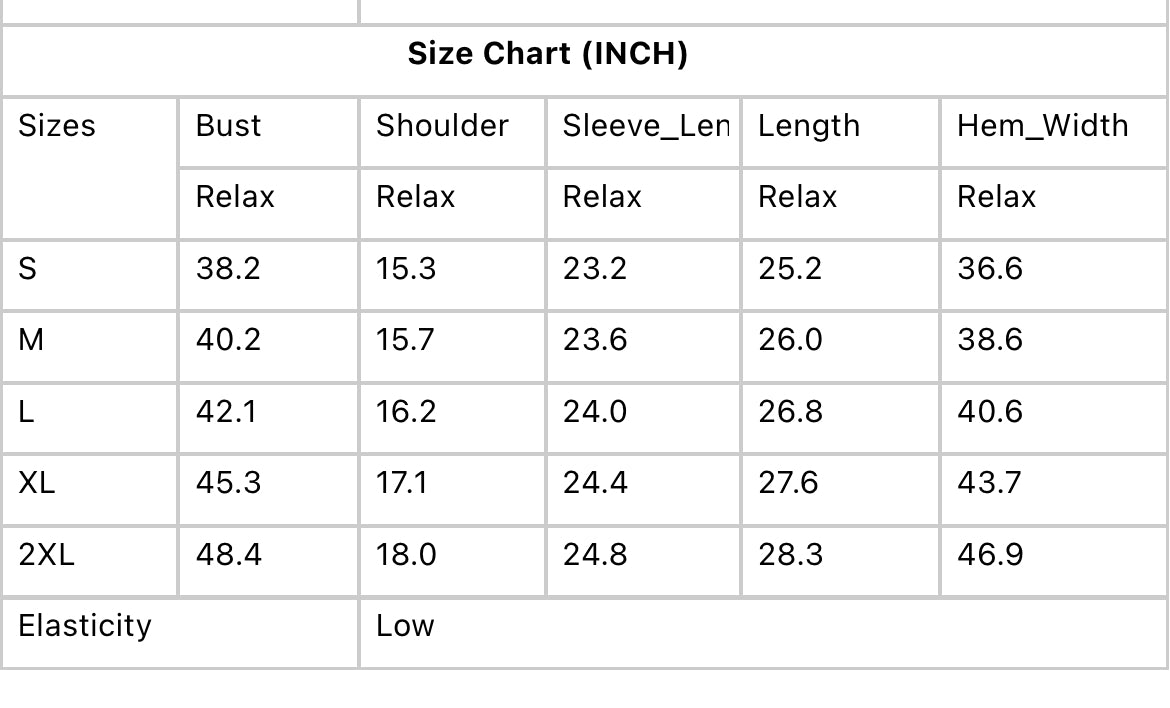Screen dimensions: 1170x708
Task: Click shoulder value 15.7 for size M
Action: 405,340
